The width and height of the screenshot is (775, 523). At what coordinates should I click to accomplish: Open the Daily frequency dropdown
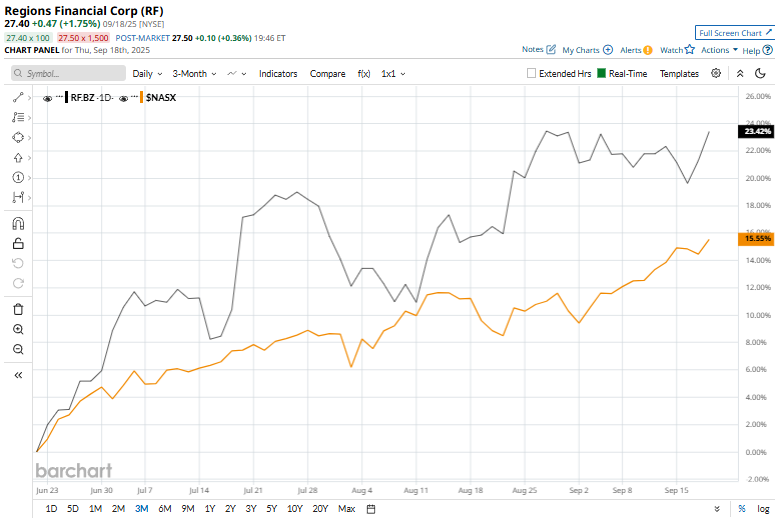coord(147,74)
